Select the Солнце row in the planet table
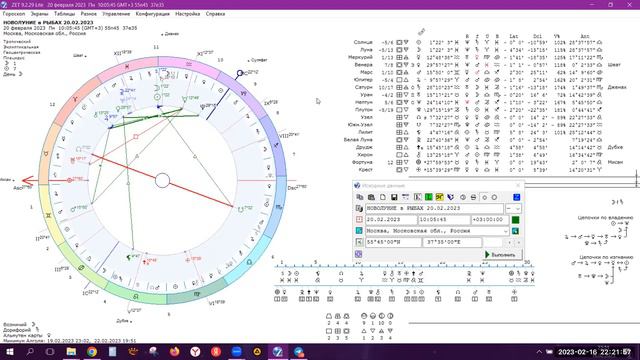 pyautogui.click(x=478, y=42)
